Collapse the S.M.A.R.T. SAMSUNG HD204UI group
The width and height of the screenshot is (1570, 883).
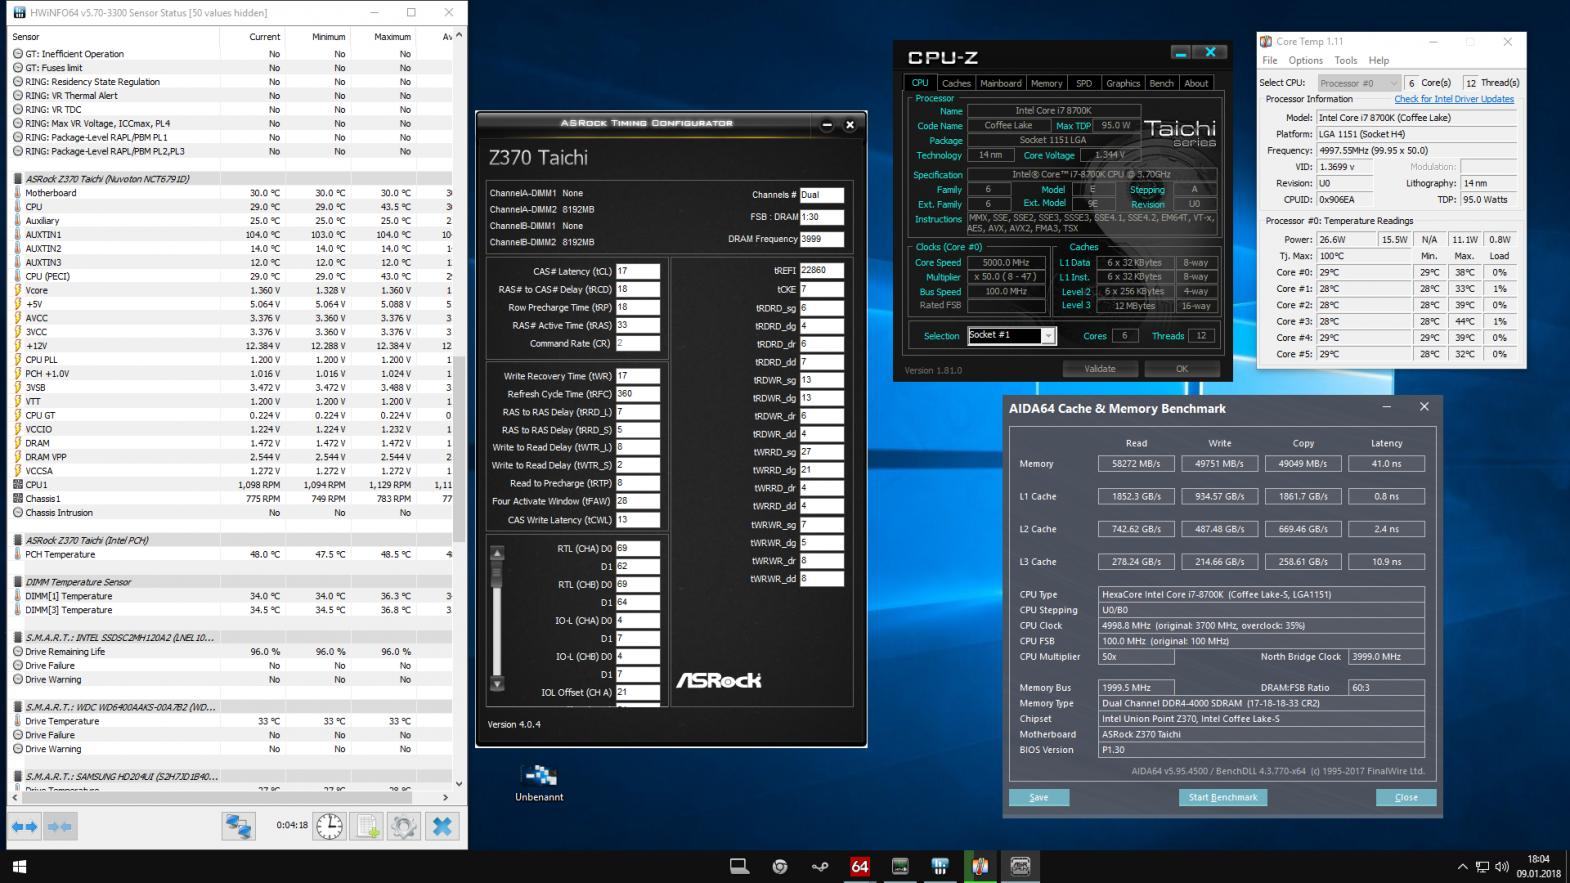[18, 776]
